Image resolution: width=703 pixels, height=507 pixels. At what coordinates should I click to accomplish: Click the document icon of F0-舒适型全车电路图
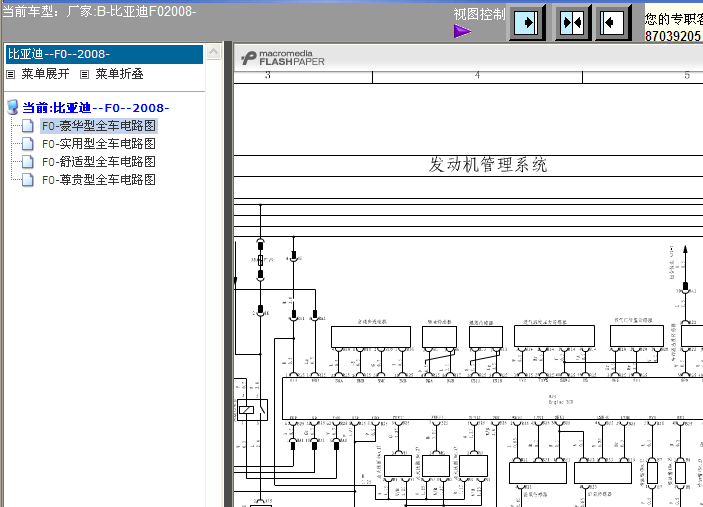point(28,162)
